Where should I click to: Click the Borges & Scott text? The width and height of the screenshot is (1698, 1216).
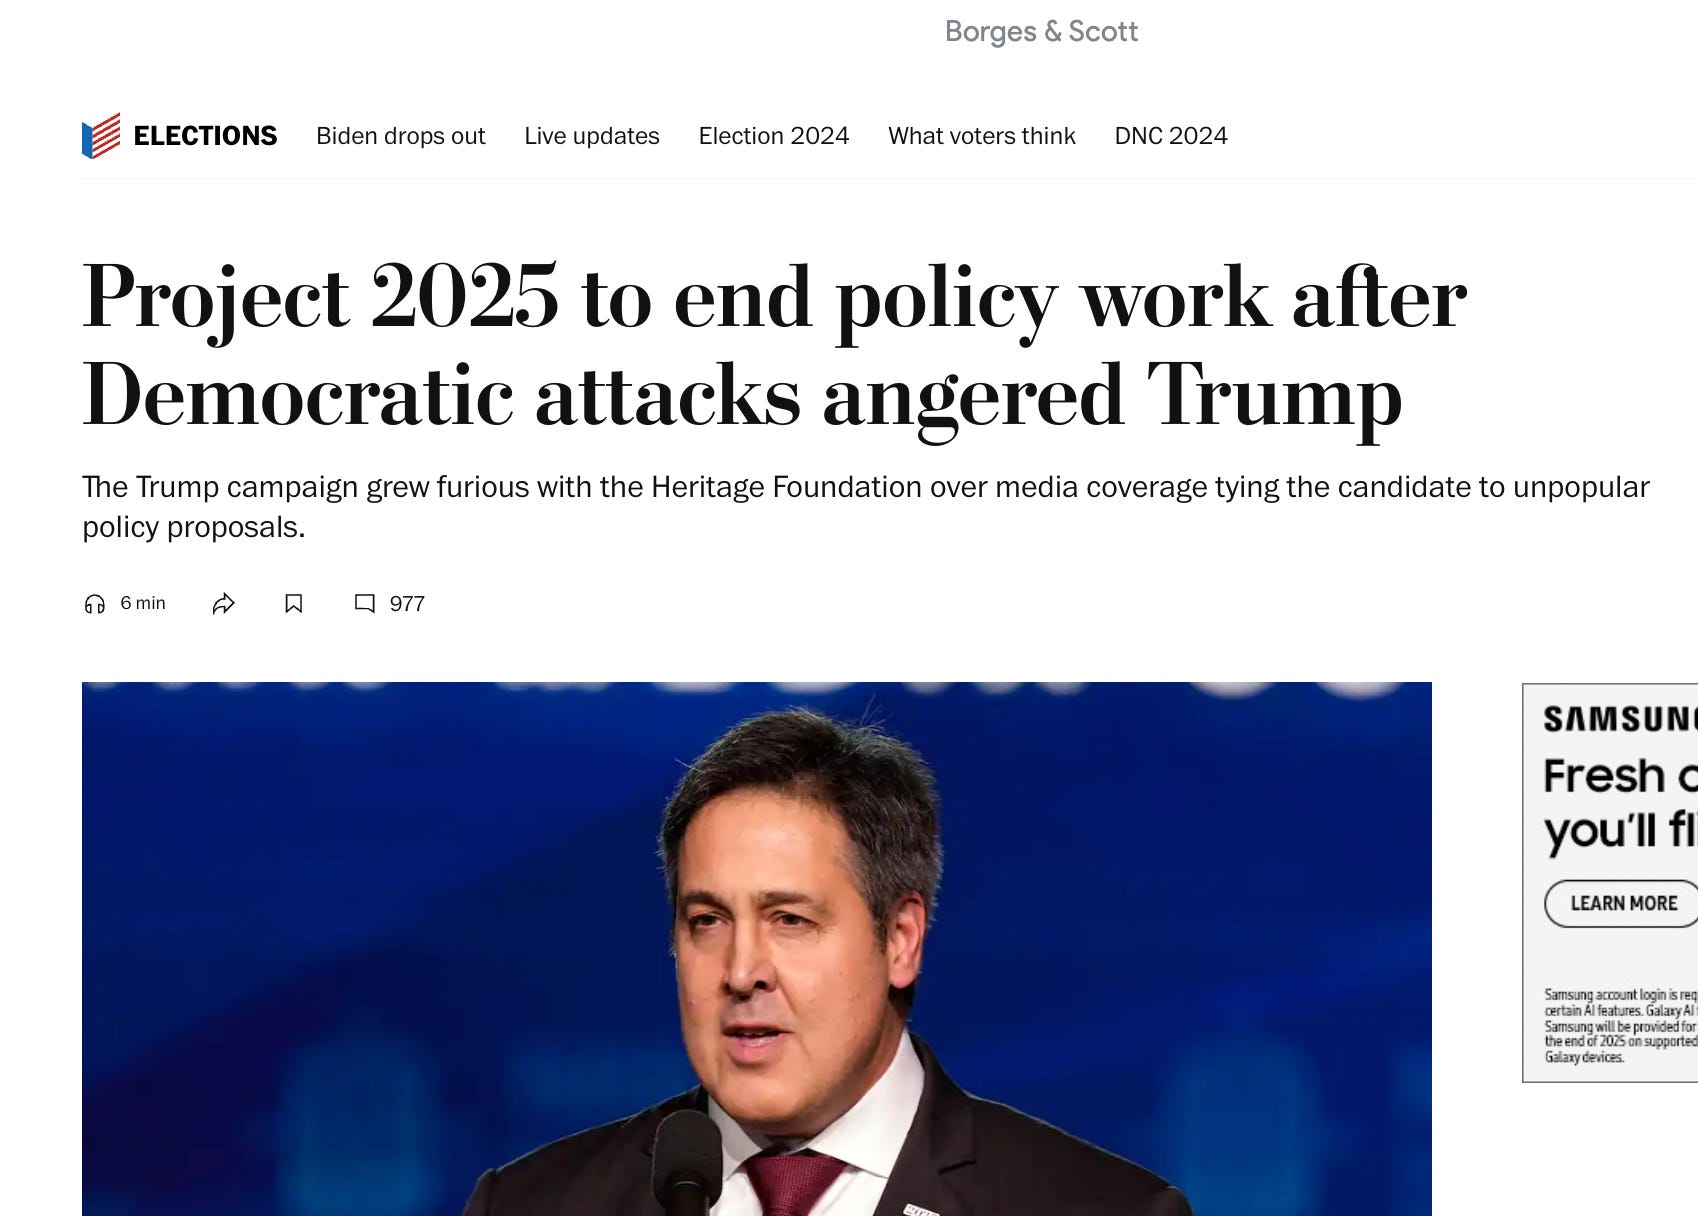1041,32
